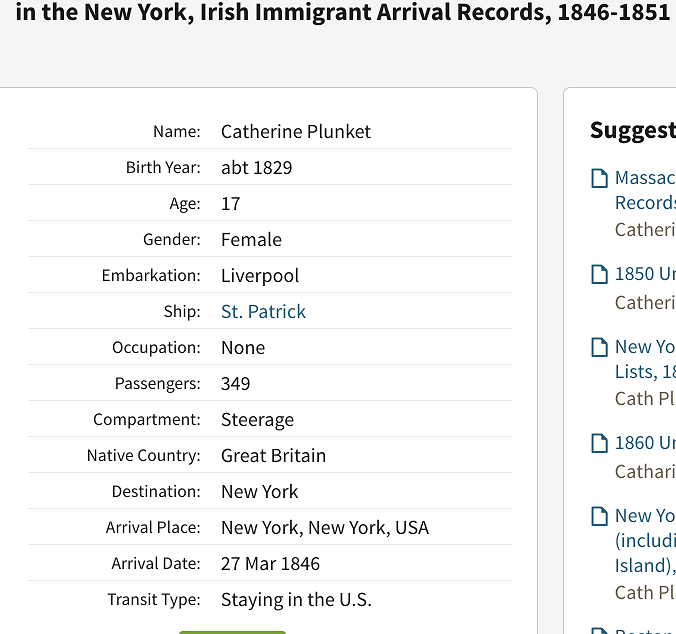Image resolution: width=676 pixels, height=634 pixels.
Task: Click the Catherine Plunket name value
Action: click(296, 132)
